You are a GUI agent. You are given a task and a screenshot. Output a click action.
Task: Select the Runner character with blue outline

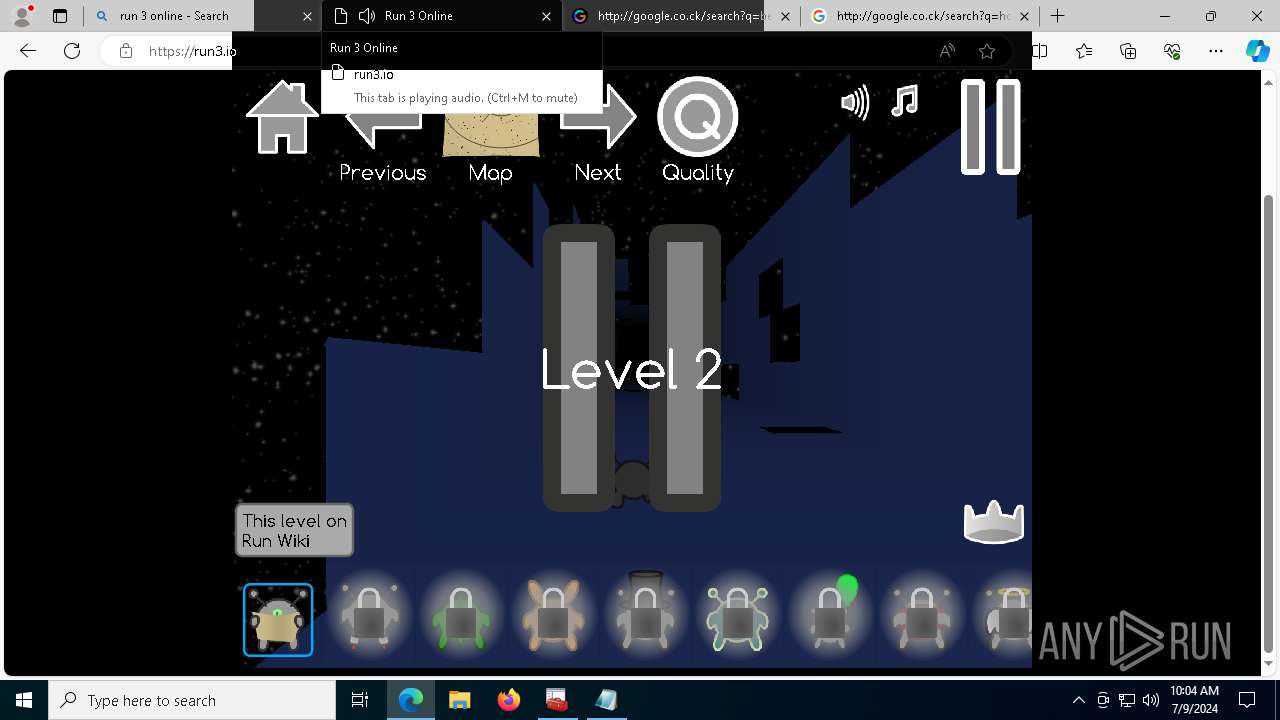[x=278, y=620]
